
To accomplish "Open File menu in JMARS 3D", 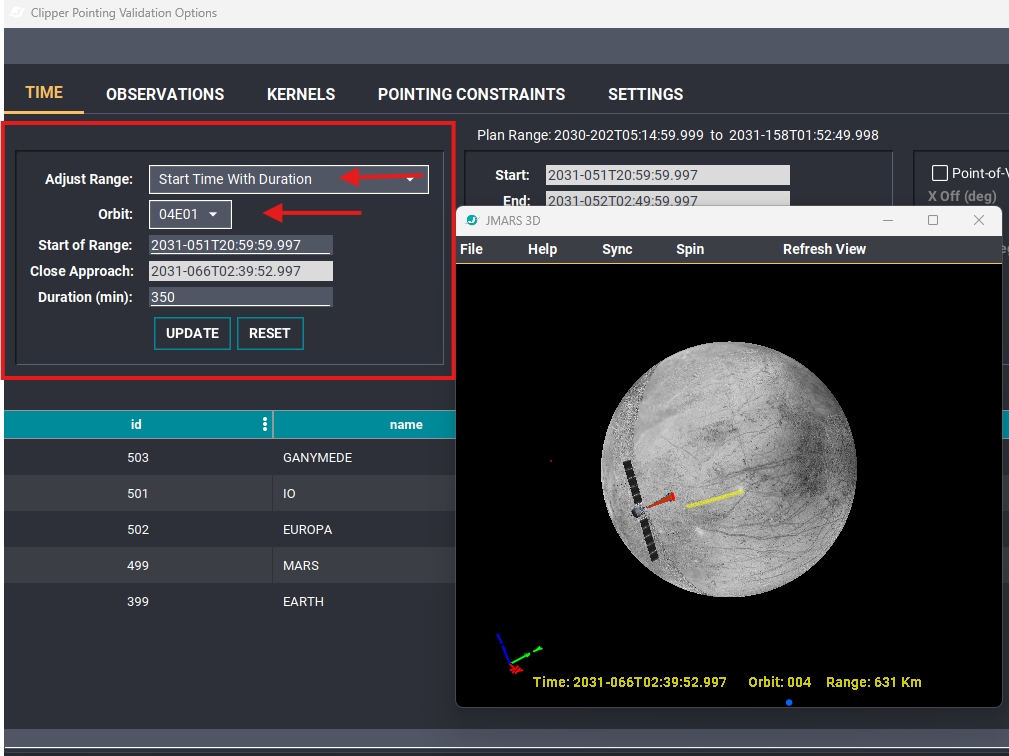I will [471, 249].
